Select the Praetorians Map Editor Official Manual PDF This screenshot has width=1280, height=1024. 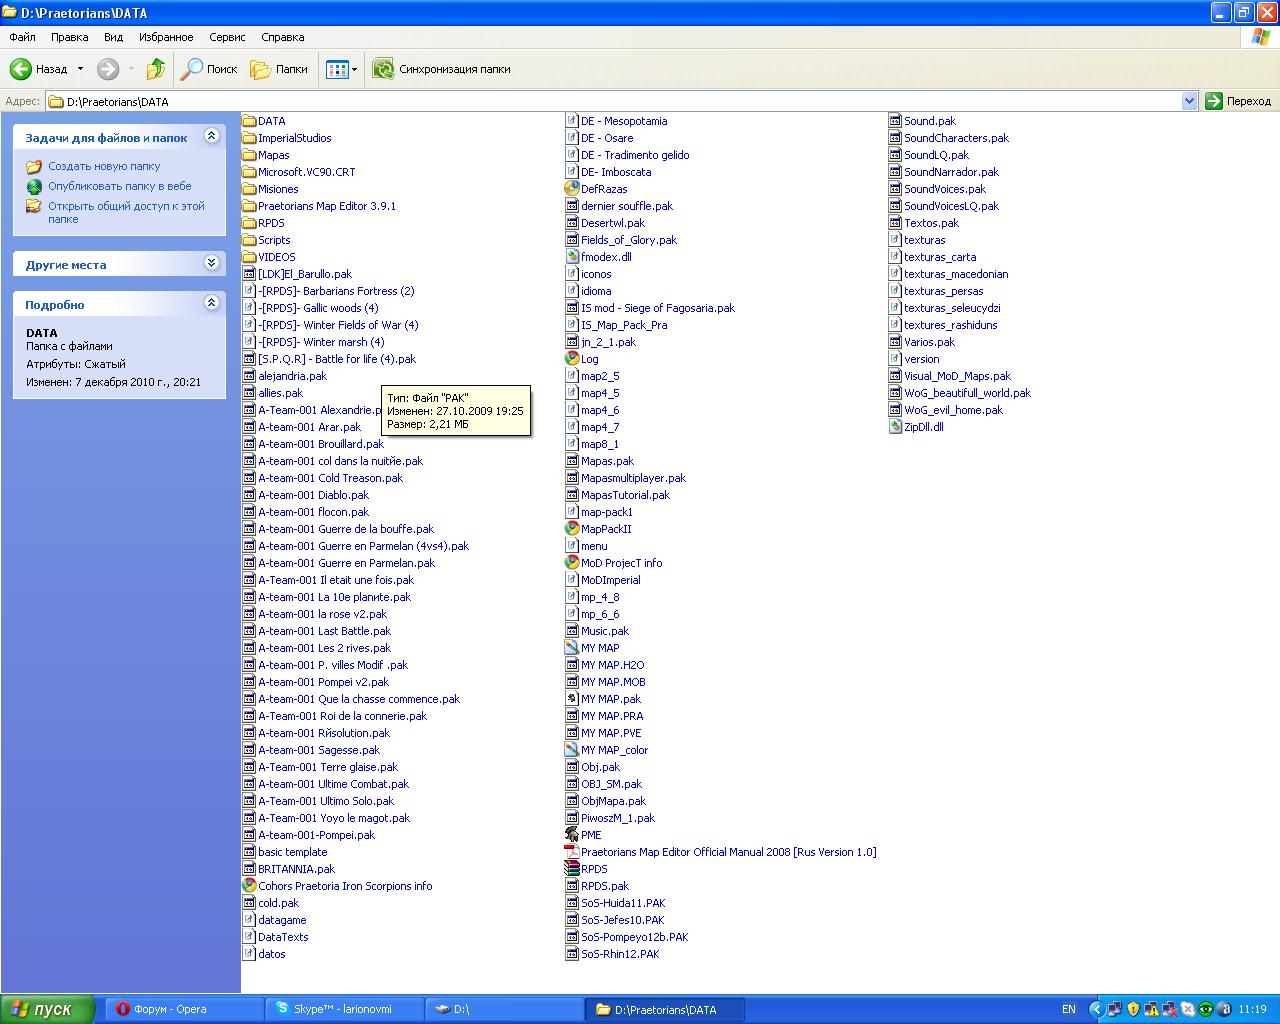pos(721,852)
